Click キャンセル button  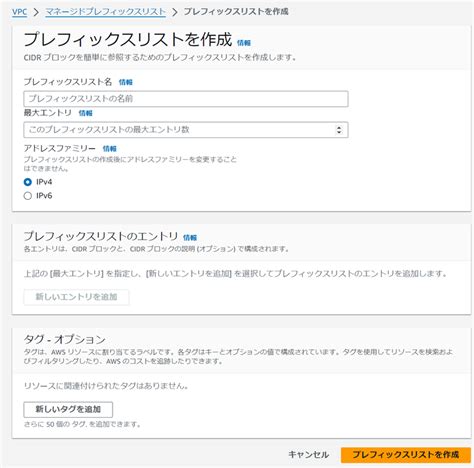(308, 455)
